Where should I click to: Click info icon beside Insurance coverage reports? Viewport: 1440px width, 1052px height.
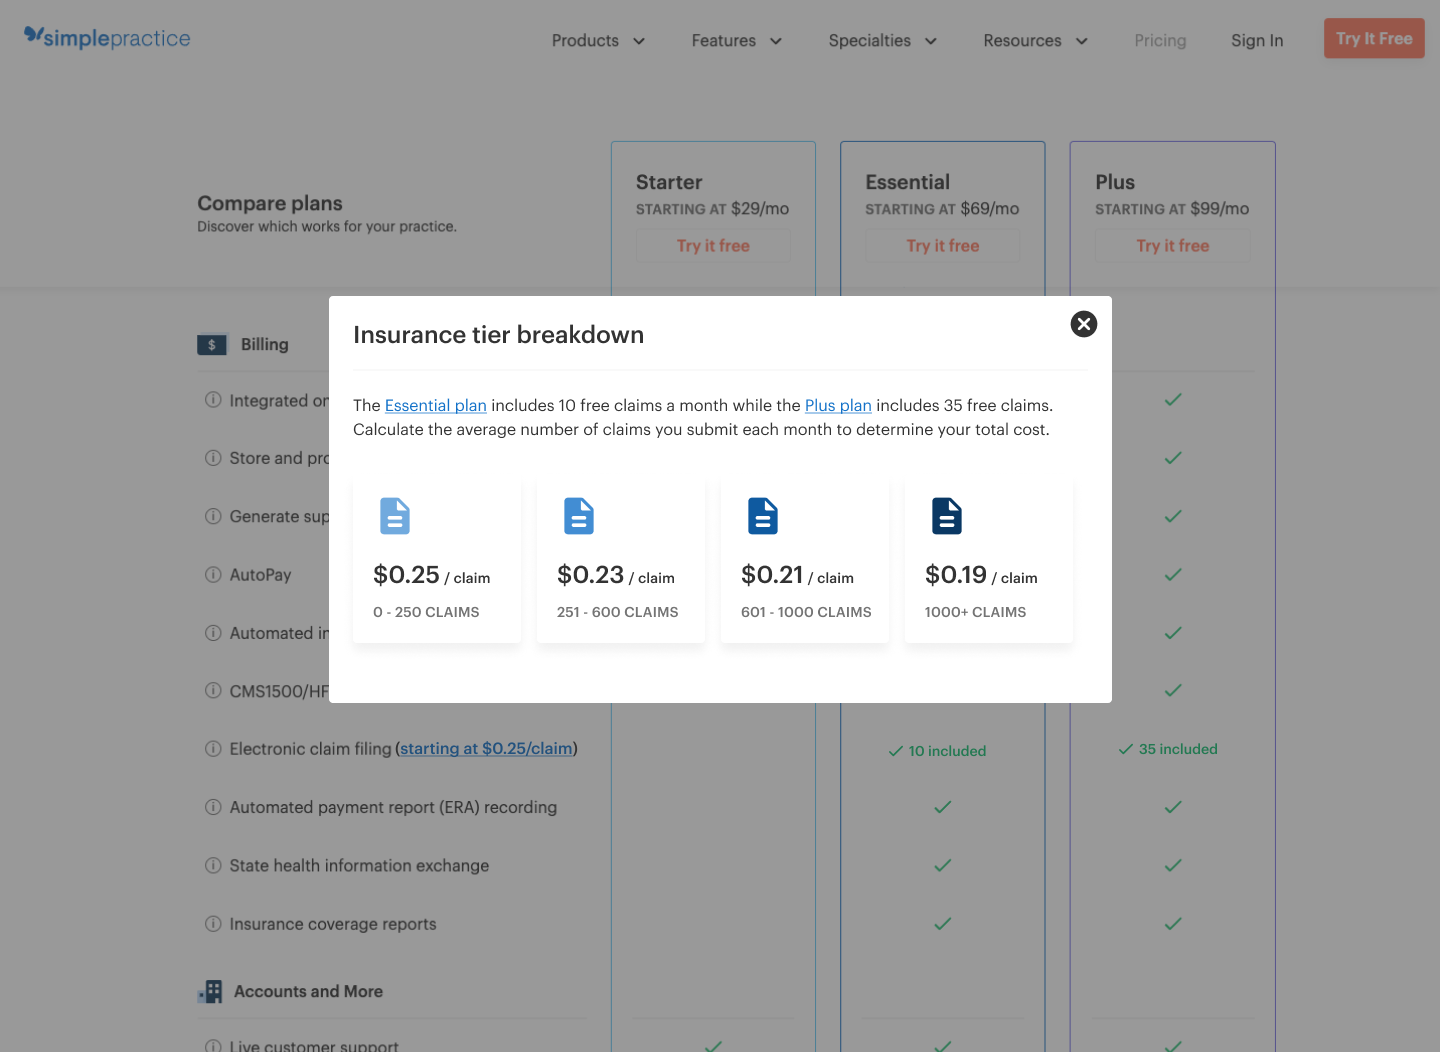[x=213, y=924]
